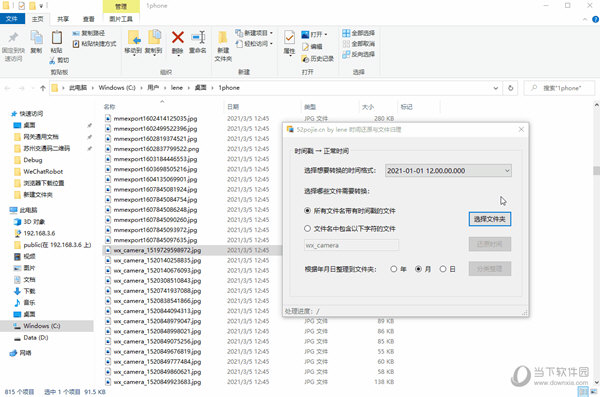This screenshot has height=397, width=600.
Task: Open the time format dropdown 2021-01-01 12.00.00.000
Action: (x=448, y=171)
